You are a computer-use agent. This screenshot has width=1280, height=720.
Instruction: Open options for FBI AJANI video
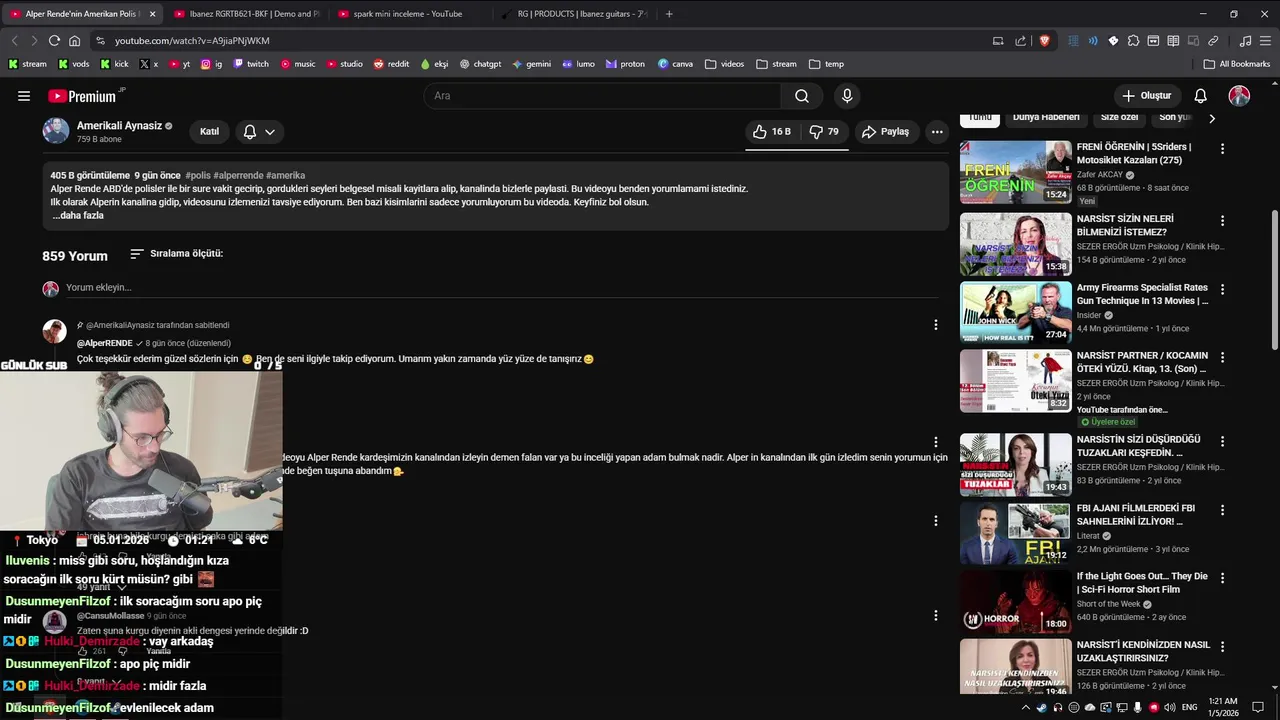pos(1222,510)
